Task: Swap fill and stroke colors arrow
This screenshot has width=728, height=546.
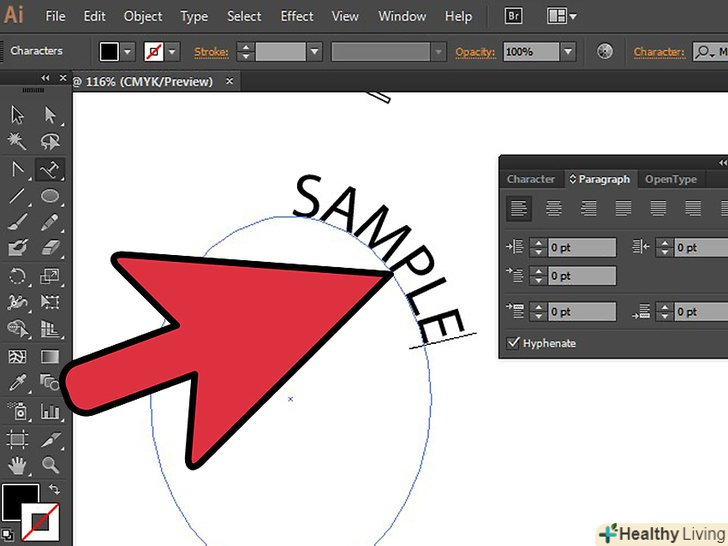Action: pos(54,489)
